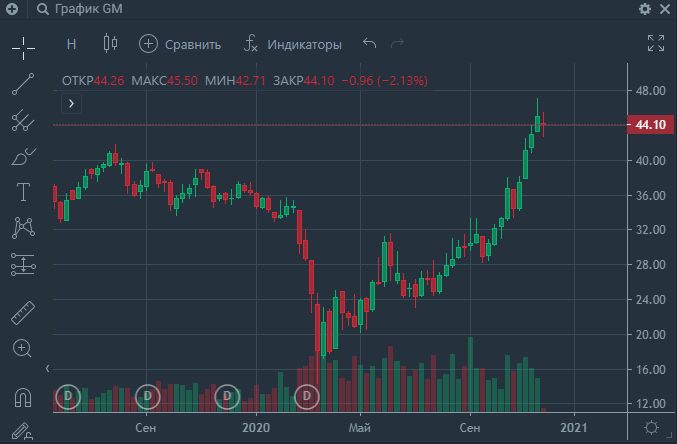Click the 28.00 price axis label
This screenshot has width=677, height=444.
point(650,265)
